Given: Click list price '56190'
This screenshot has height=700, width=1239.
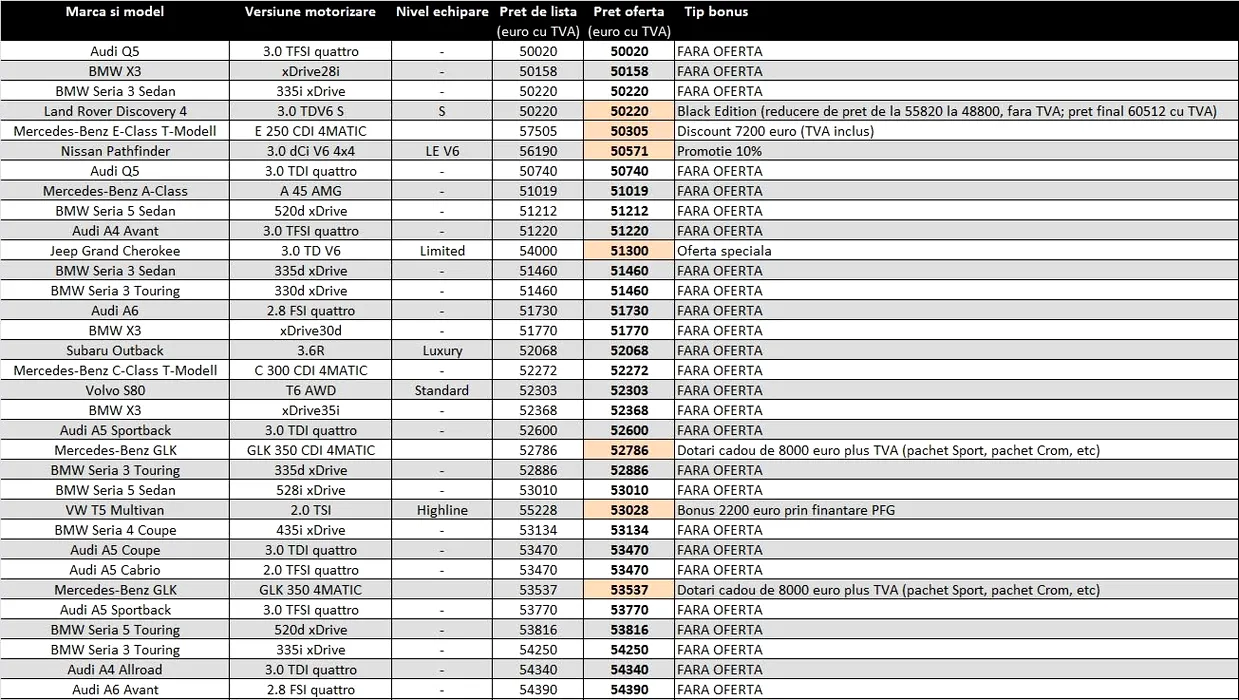Looking at the screenshot, I should pos(539,151).
